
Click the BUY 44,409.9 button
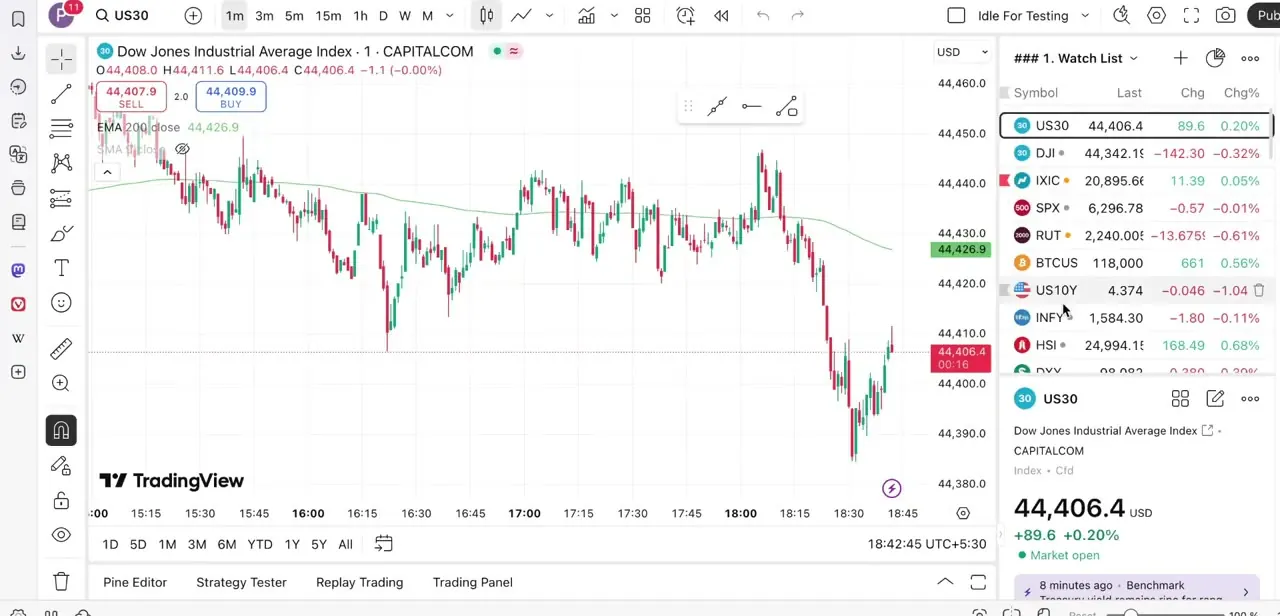[231, 97]
